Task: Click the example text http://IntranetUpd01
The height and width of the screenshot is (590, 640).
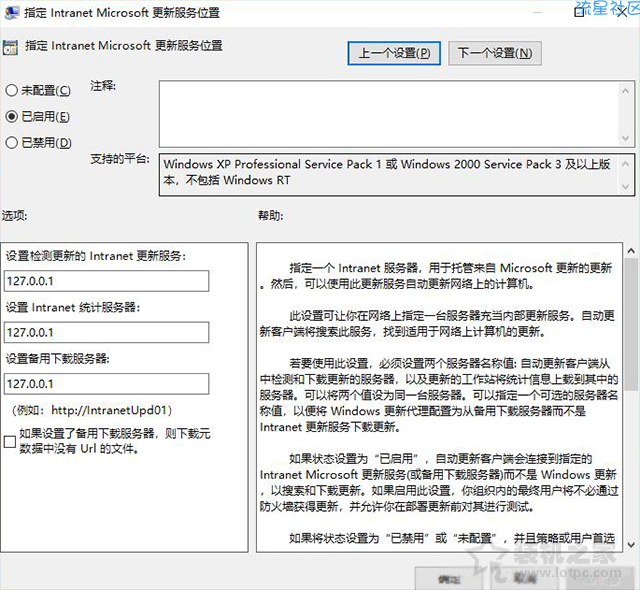Action: [x=109, y=410]
